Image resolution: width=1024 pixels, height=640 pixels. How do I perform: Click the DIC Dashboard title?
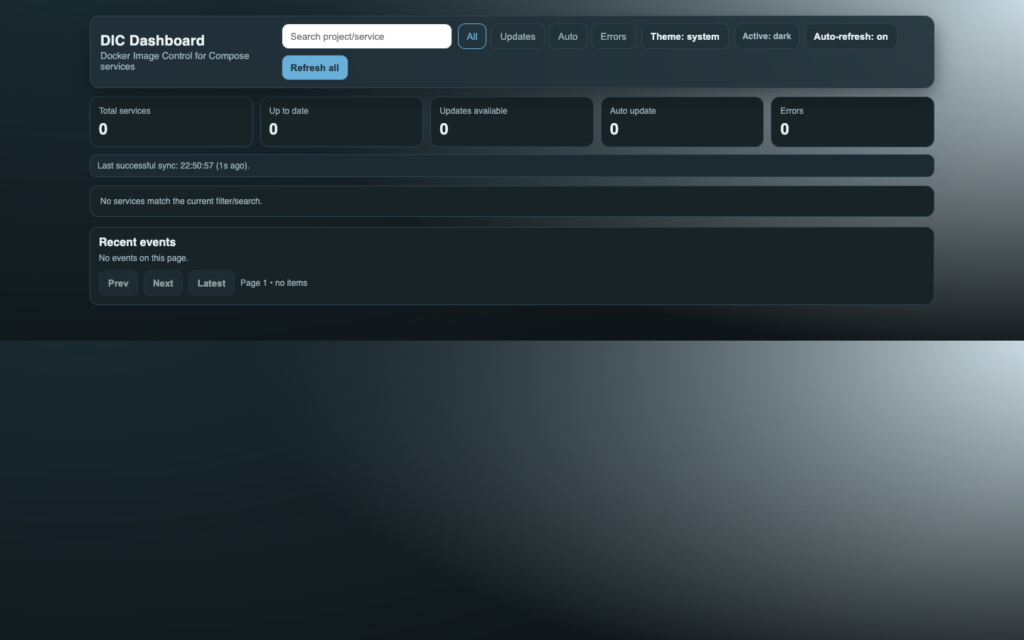151,40
